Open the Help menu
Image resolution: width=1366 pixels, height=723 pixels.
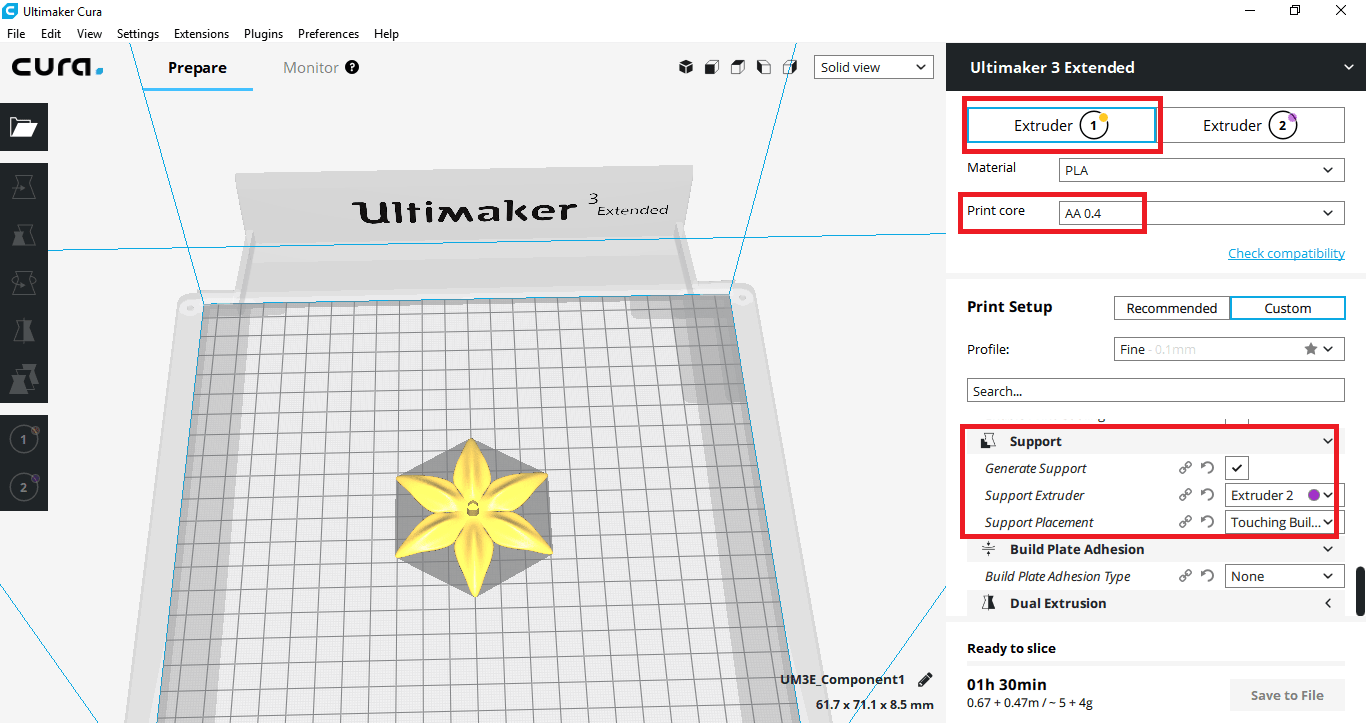tap(386, 33)
